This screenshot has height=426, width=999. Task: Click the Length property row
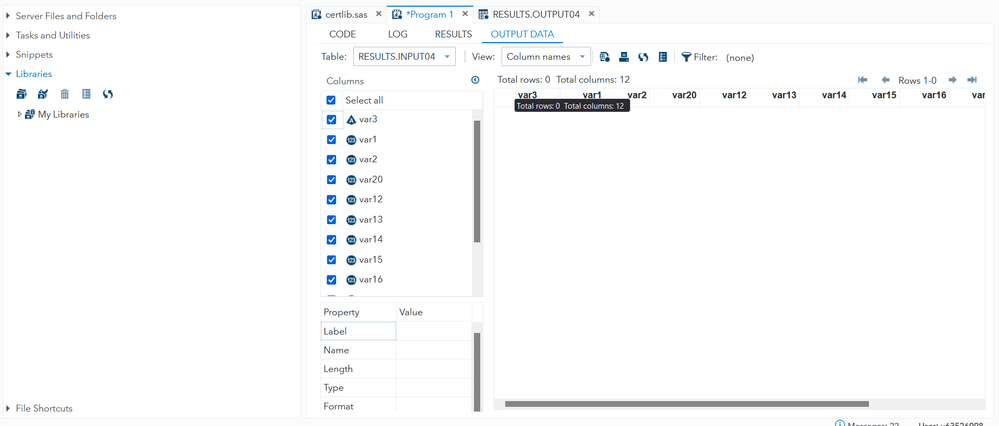(396, 369)
